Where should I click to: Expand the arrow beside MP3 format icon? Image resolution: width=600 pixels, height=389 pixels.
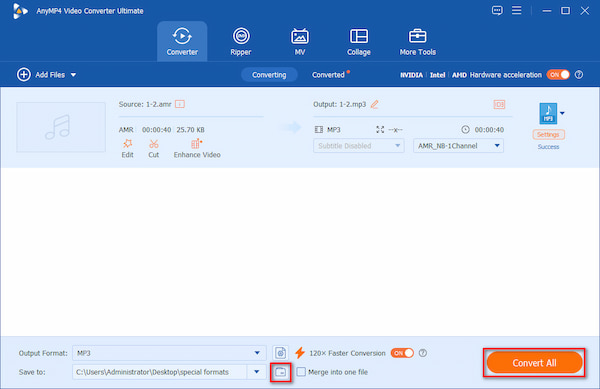562,113
